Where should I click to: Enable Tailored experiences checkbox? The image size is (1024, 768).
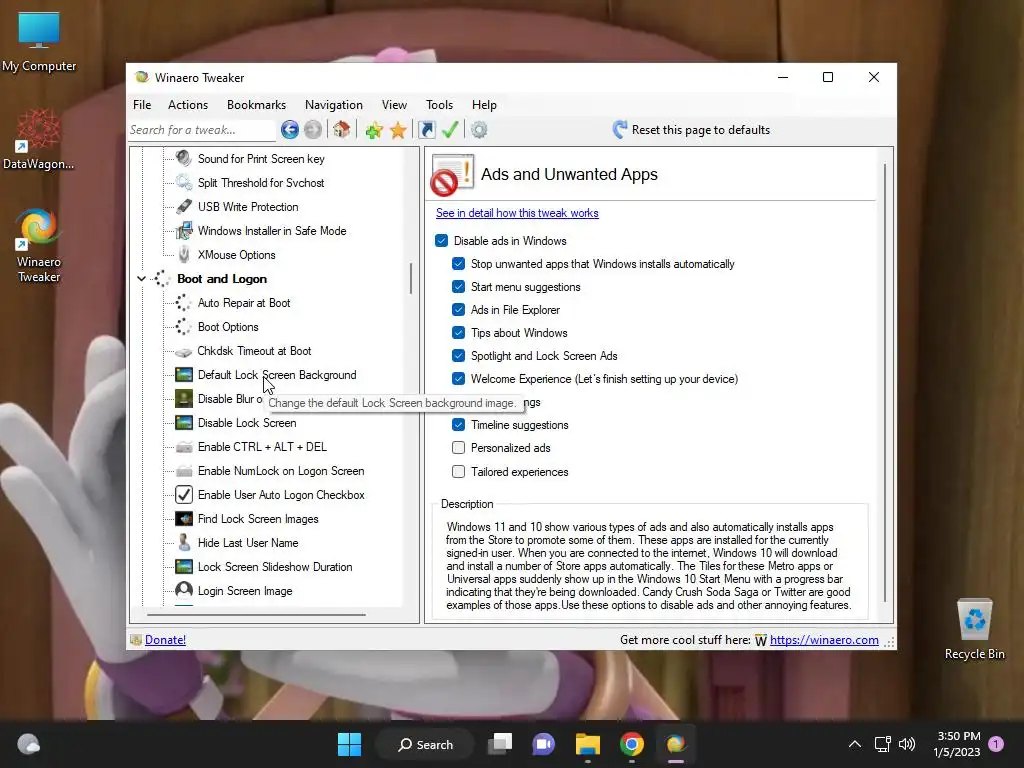coord(458,472)
